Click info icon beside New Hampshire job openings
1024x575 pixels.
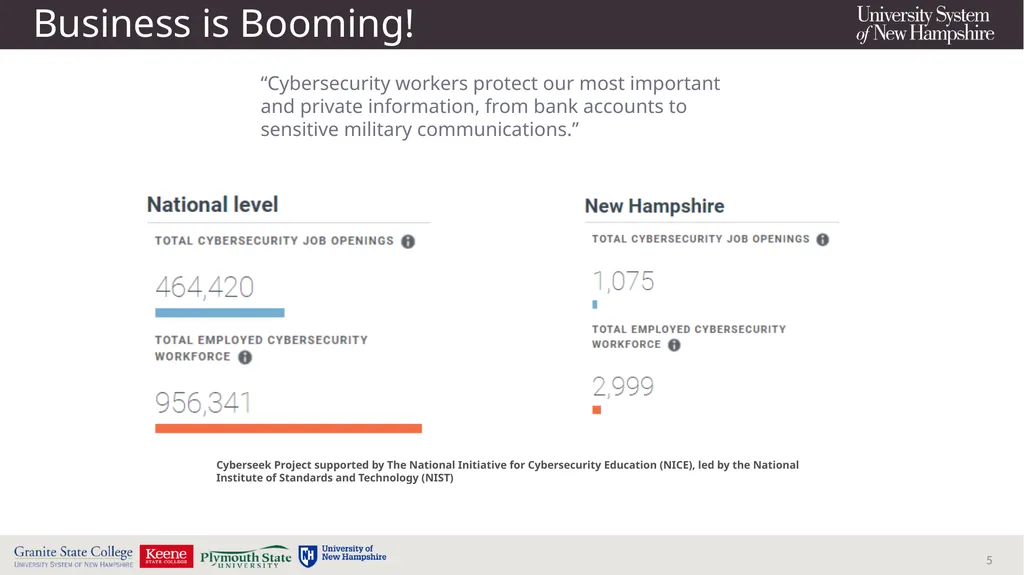(x=823, y=240)
